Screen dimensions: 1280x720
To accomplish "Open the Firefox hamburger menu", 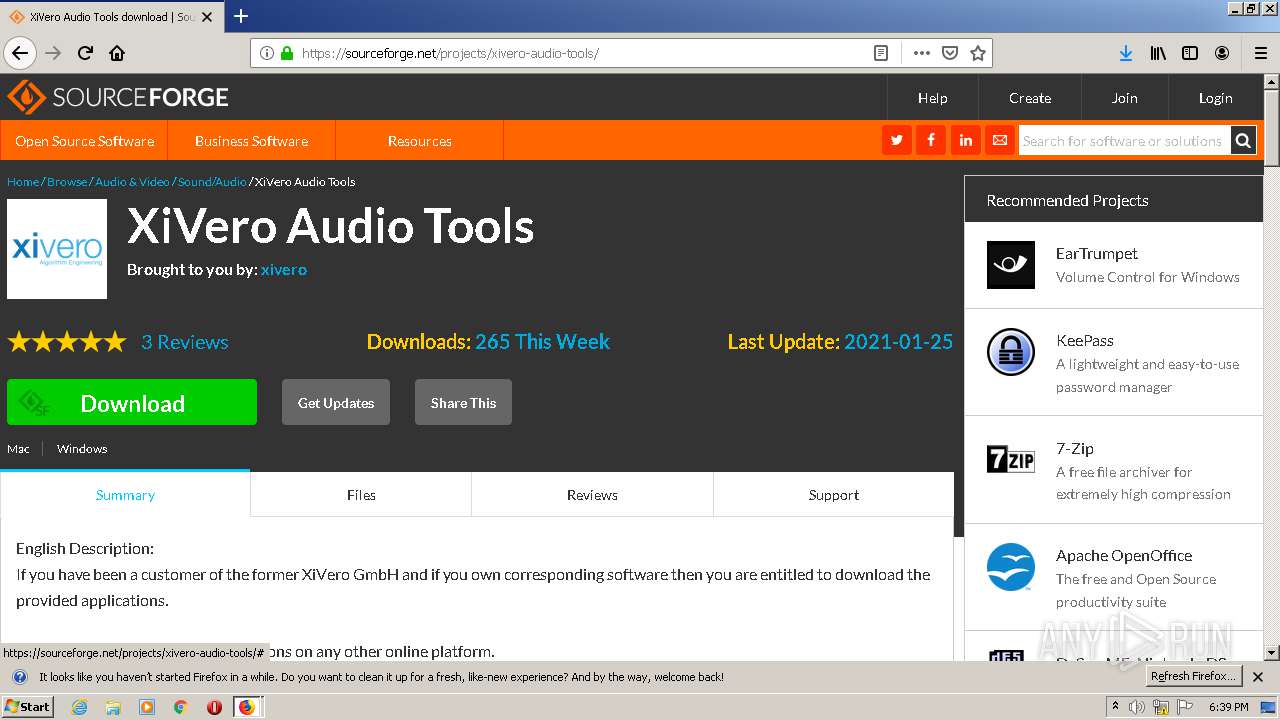I will 1260,53.
